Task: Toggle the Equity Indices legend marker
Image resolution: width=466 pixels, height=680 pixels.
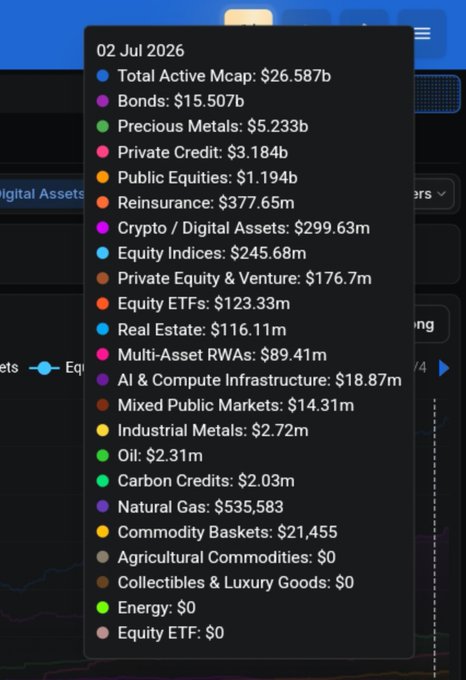Action: pos(44,368)
